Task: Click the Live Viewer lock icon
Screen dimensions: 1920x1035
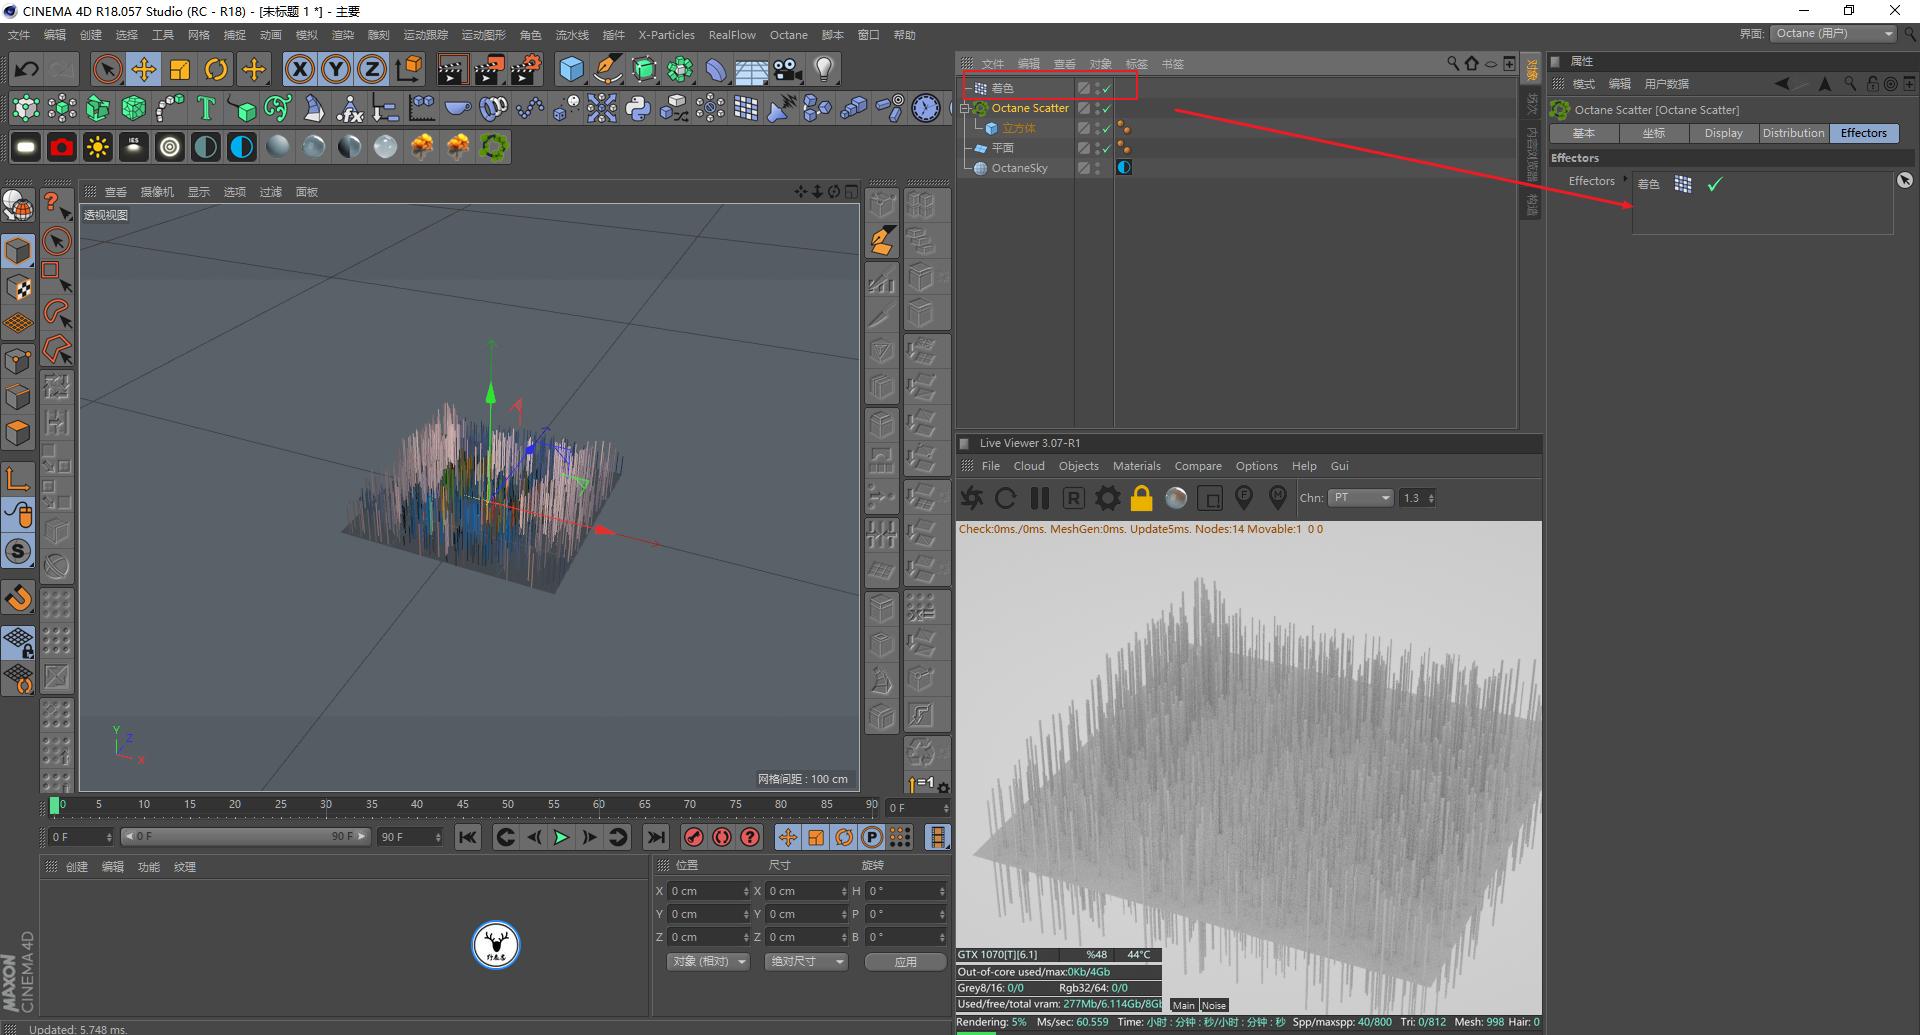Action: click(x=1141, y=498)
